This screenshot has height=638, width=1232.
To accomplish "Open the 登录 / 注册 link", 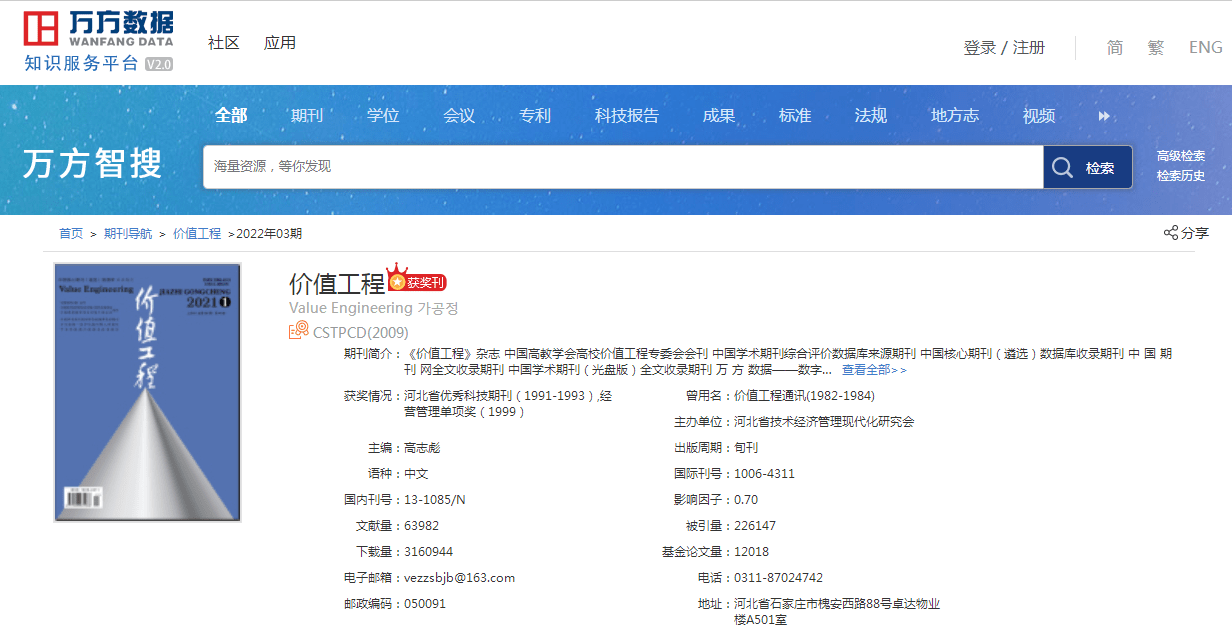I will [x=1004, y=48].
